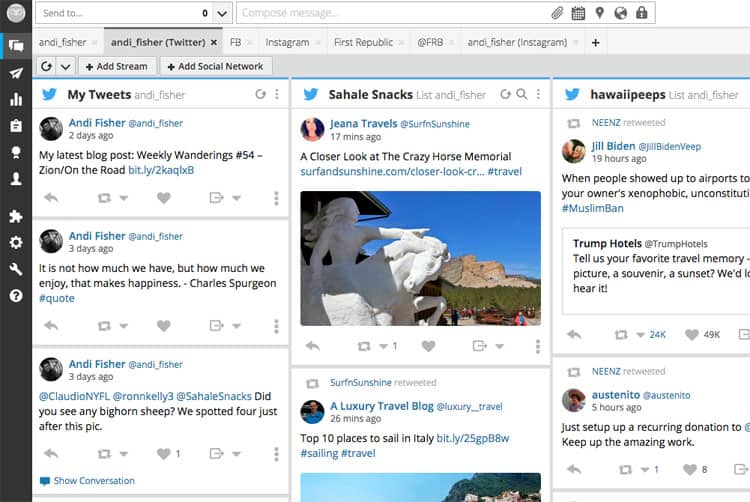Expand retweet options on Weekly Wanderings tweet
Screen dimensions: 750x502
pyautogui.click(x=123, y=198)
